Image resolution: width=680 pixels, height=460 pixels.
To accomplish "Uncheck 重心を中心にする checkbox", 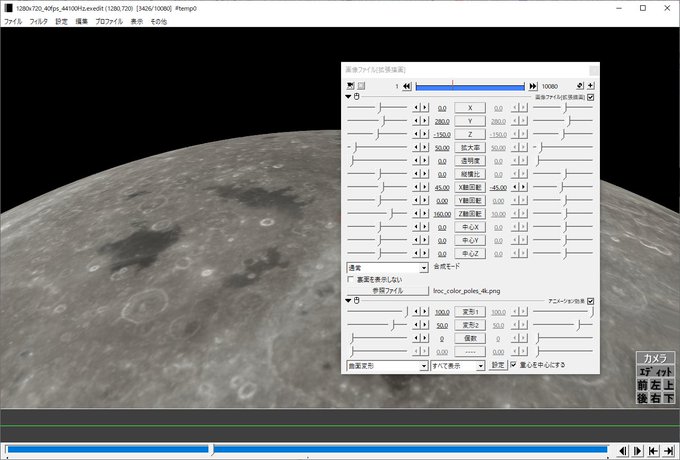I will 513,365.
